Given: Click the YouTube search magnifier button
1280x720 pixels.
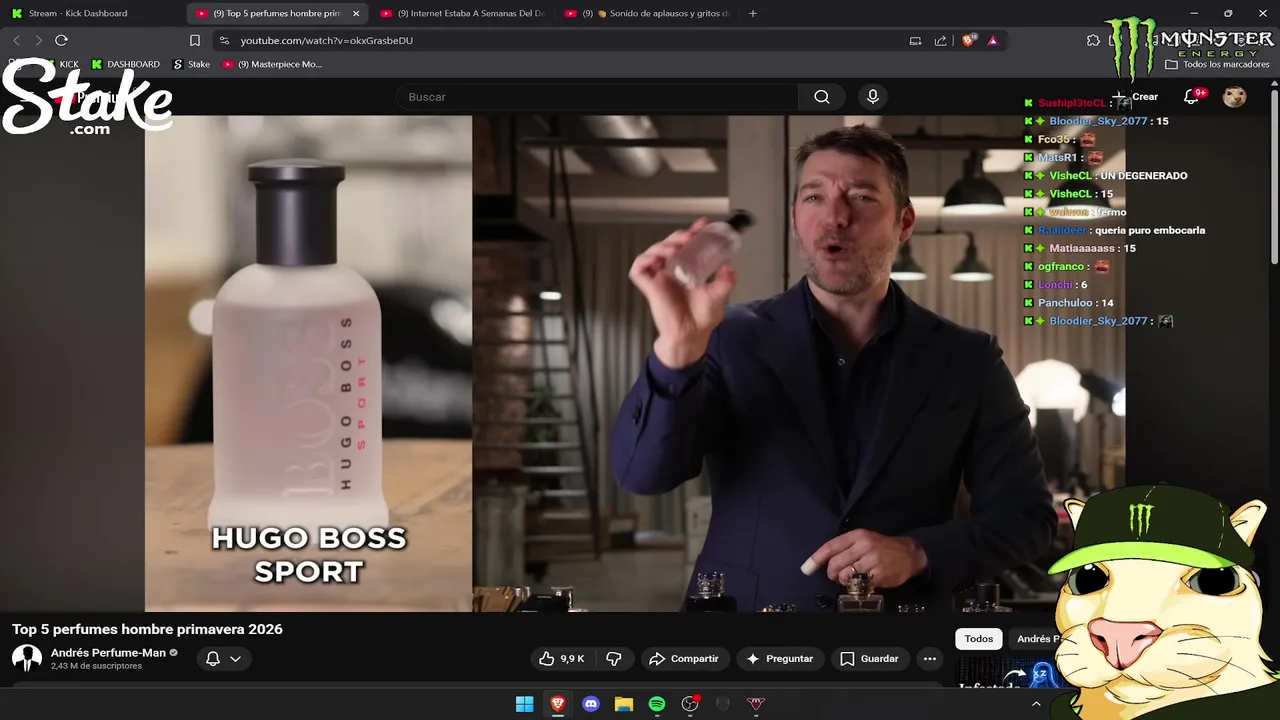Looking at the screenshot, I should [822, 97].
